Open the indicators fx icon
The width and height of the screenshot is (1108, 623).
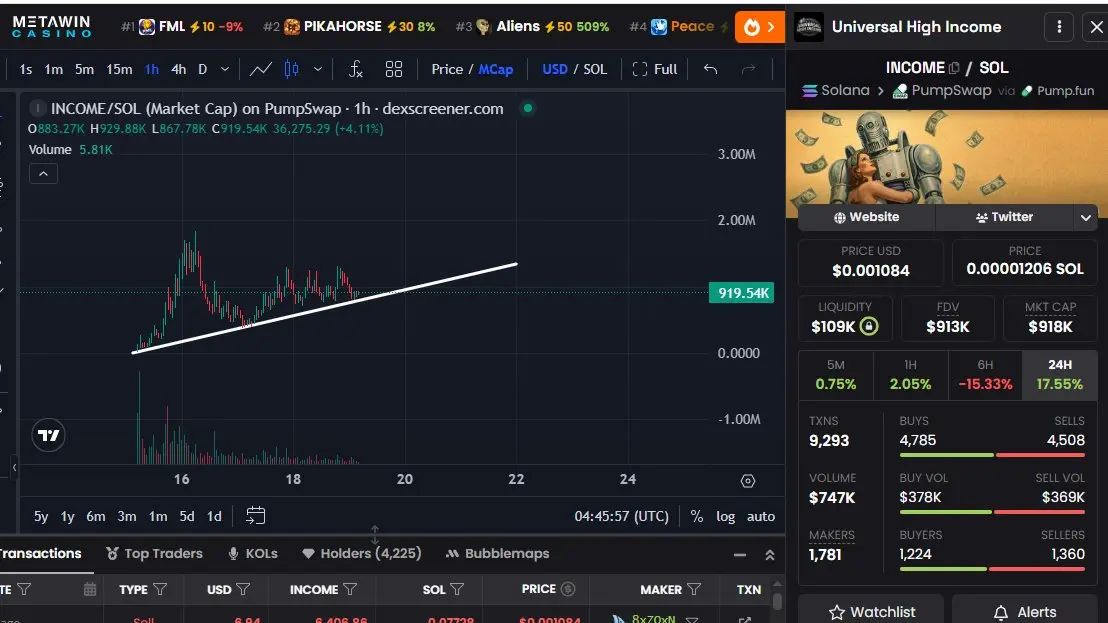pyautogui.click(x=355, y=69)
